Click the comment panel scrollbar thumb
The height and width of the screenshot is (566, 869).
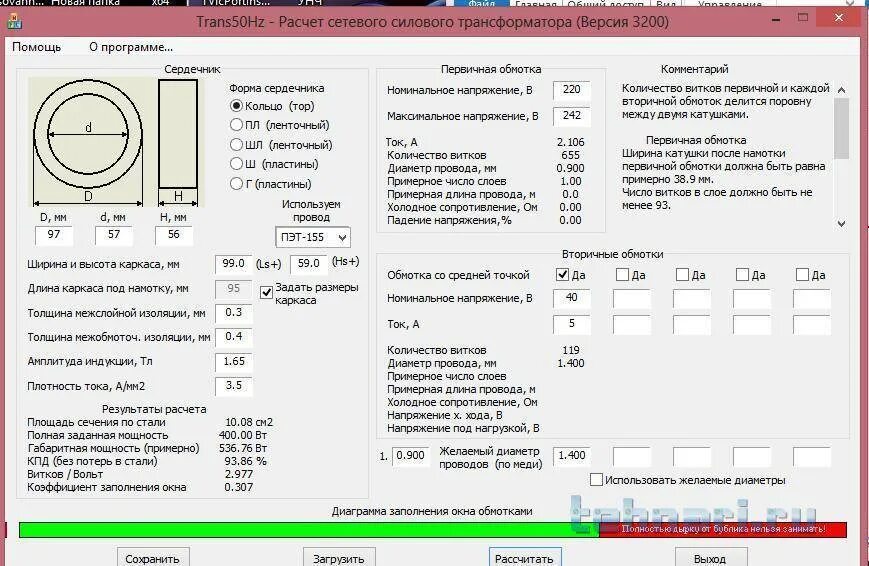click(841, 128)
